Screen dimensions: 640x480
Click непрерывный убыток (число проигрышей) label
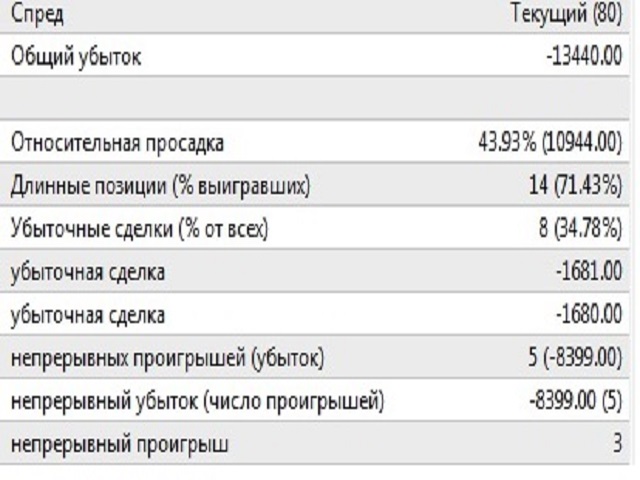point(198,401)
